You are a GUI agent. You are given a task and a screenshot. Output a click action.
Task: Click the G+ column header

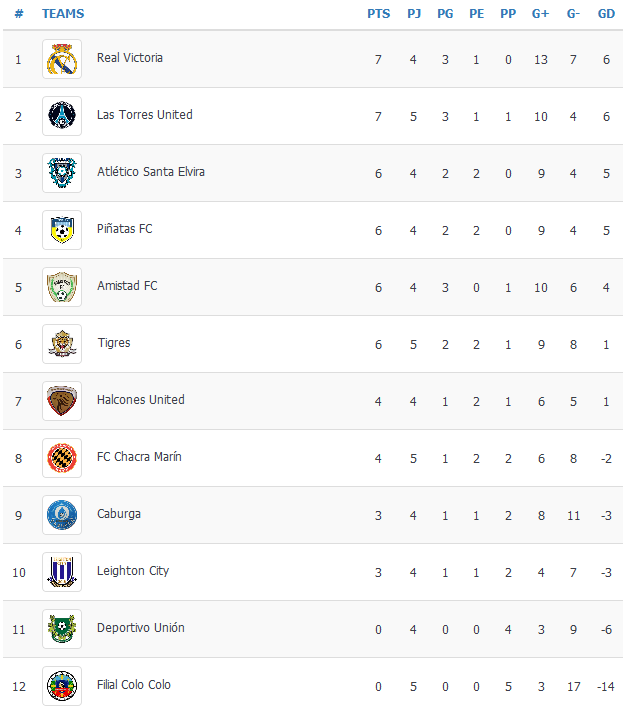click(540, 14)
